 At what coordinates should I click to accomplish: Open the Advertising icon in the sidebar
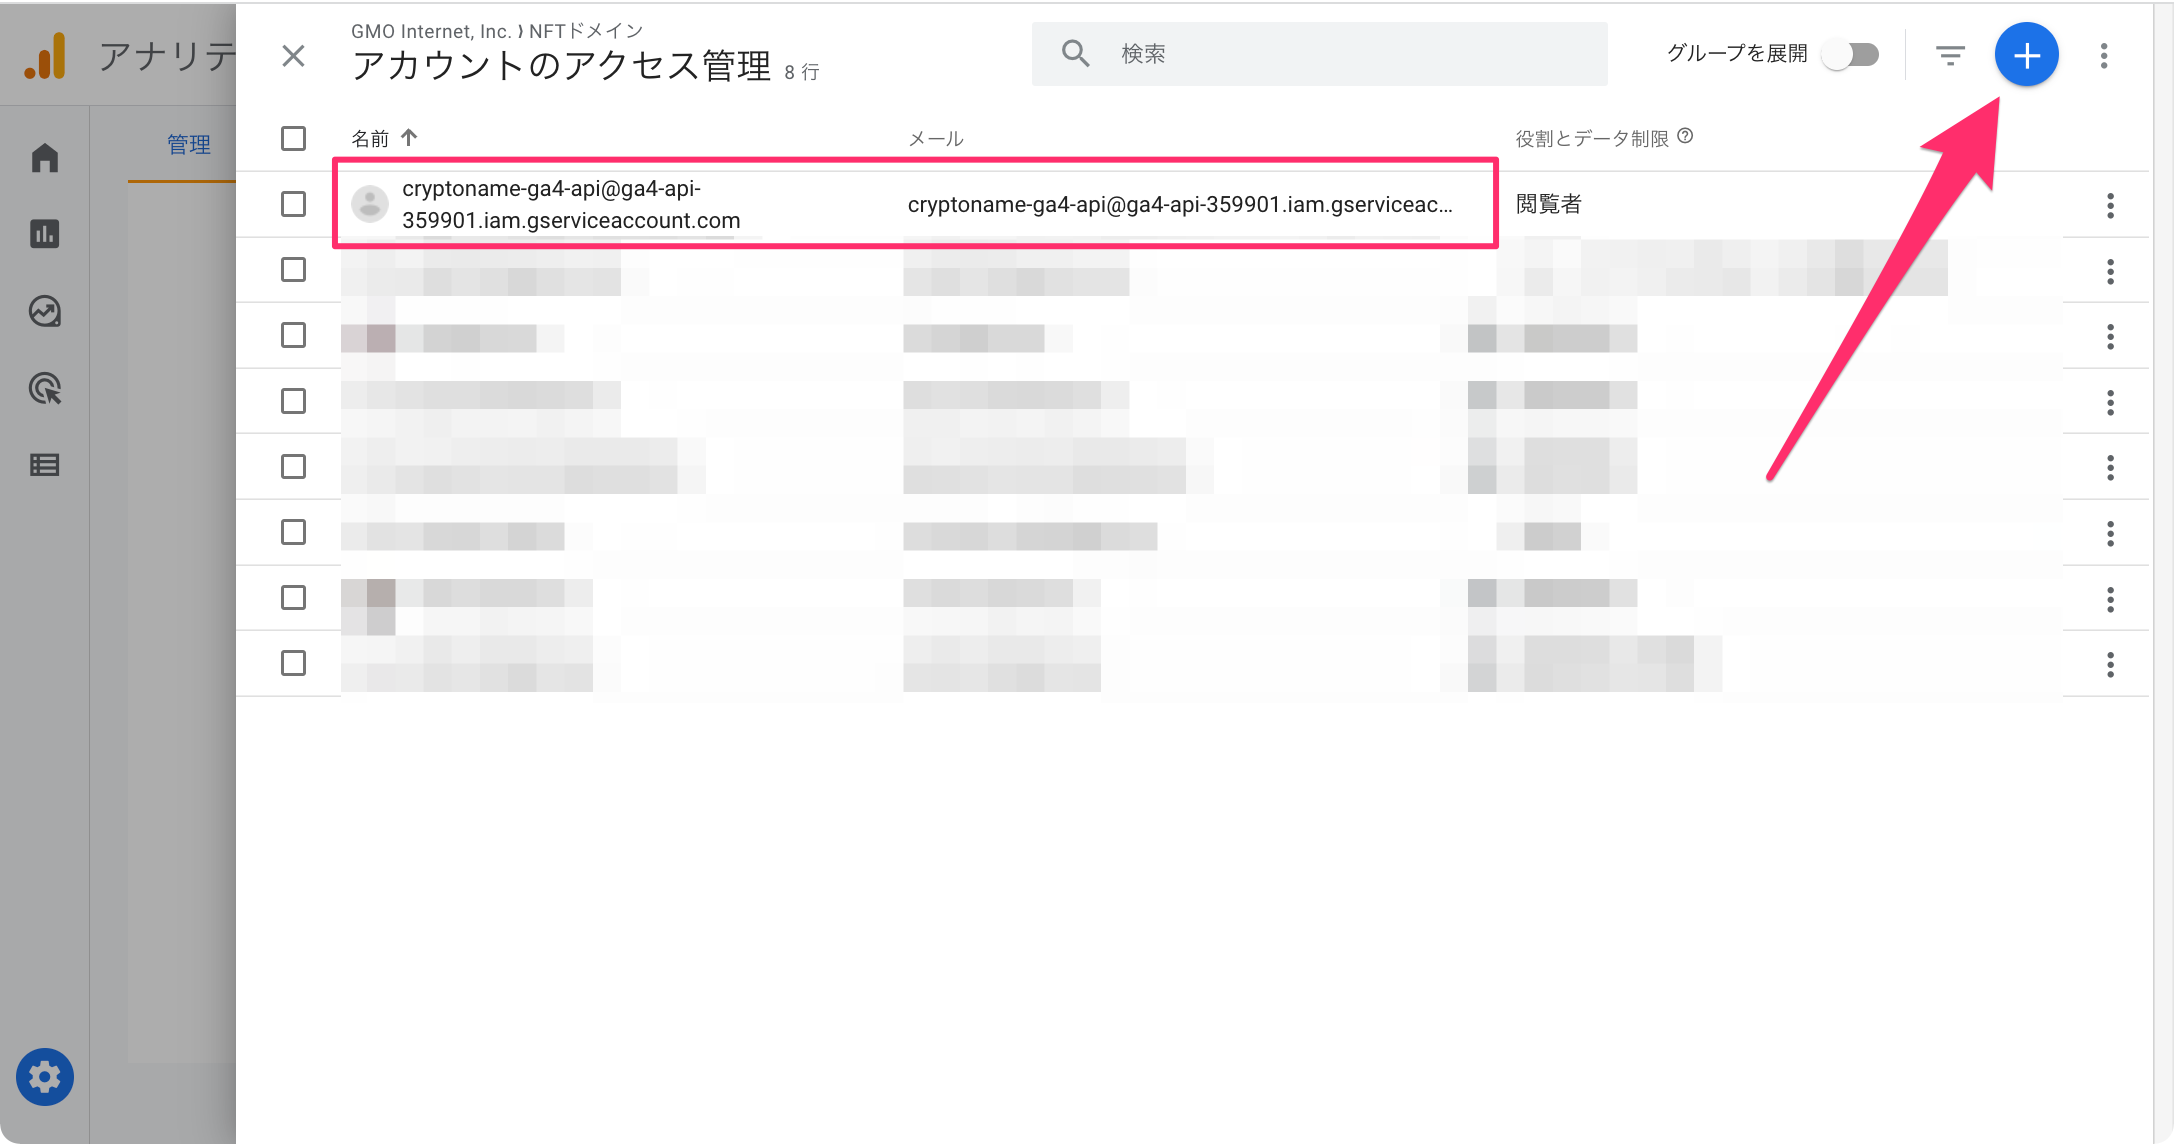(x=44, y=388)
